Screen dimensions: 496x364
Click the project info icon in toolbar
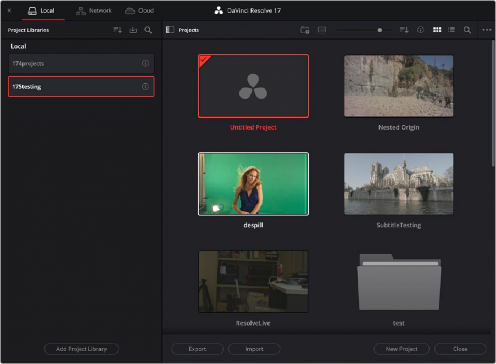(421, 30)
